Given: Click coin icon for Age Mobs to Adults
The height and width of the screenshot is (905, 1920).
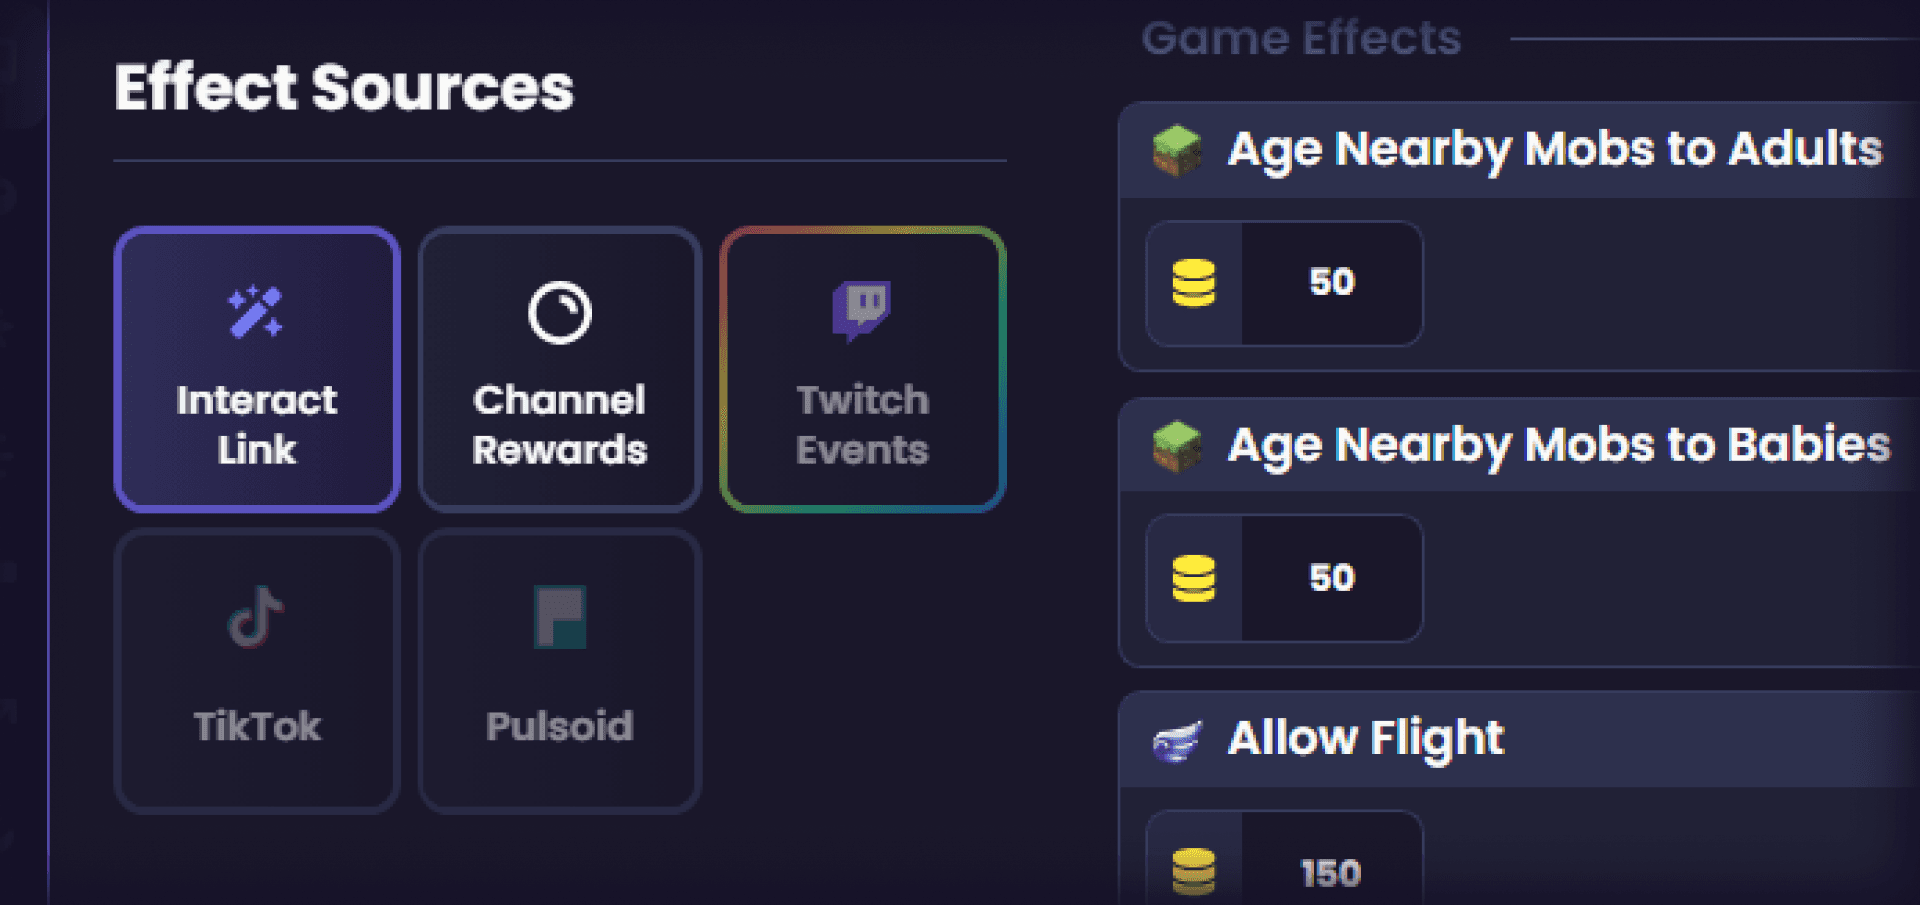Looking at the screenshot, I should click(1194, 283).
